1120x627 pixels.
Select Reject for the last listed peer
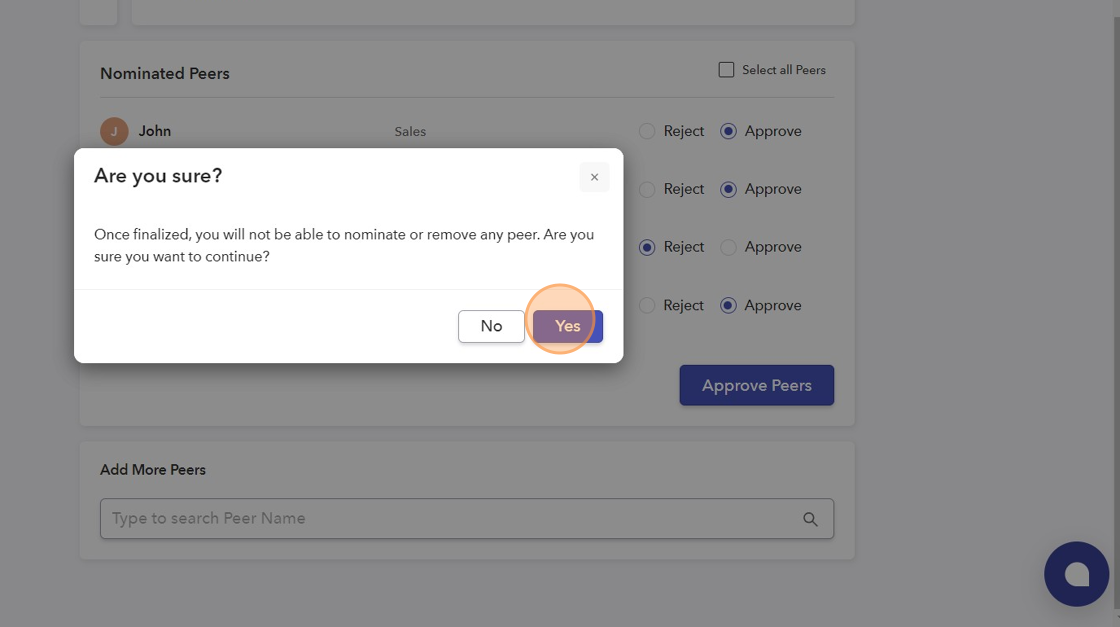point(647,305)
